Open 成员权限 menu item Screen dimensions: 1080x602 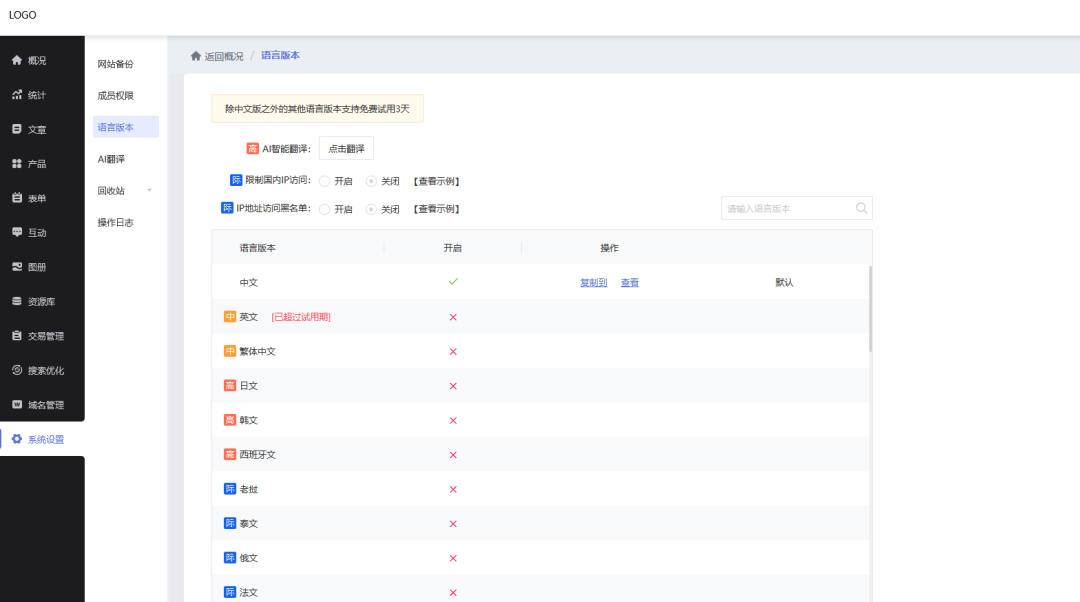click(115, 96)
